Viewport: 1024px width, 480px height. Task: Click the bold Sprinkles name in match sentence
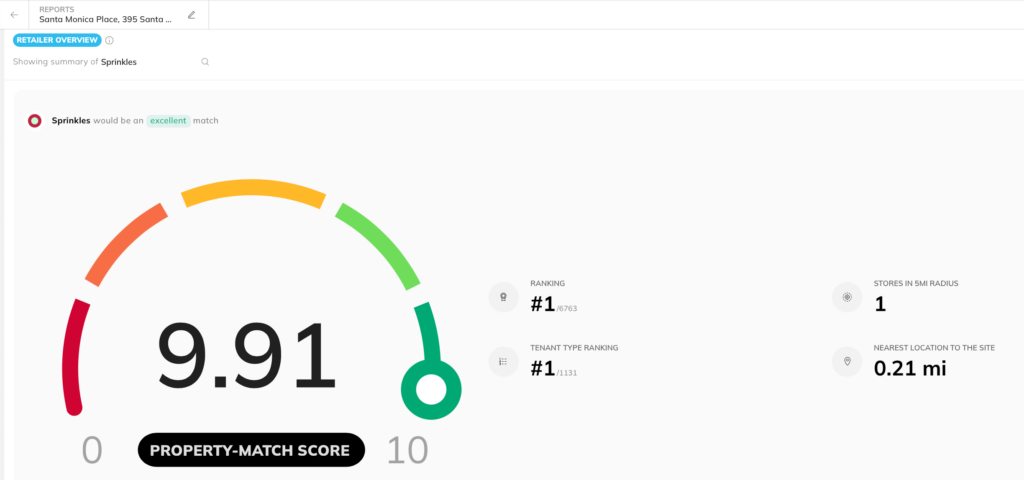tap(71, 121)
